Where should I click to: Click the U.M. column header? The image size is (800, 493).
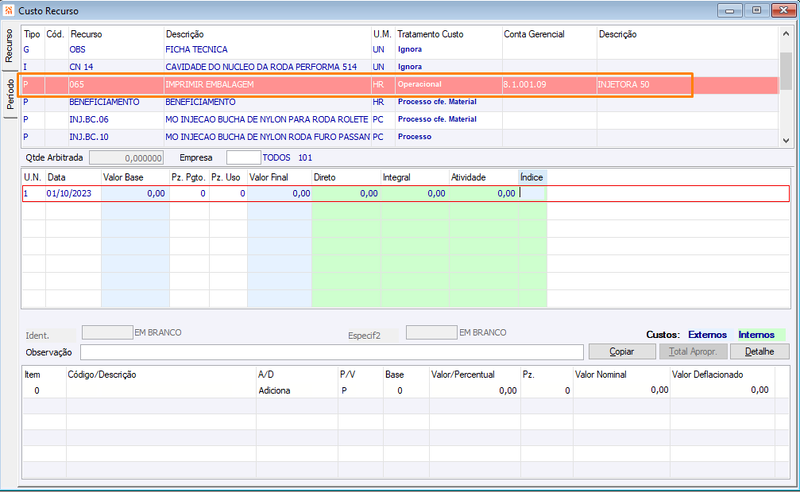pos(382,34)
